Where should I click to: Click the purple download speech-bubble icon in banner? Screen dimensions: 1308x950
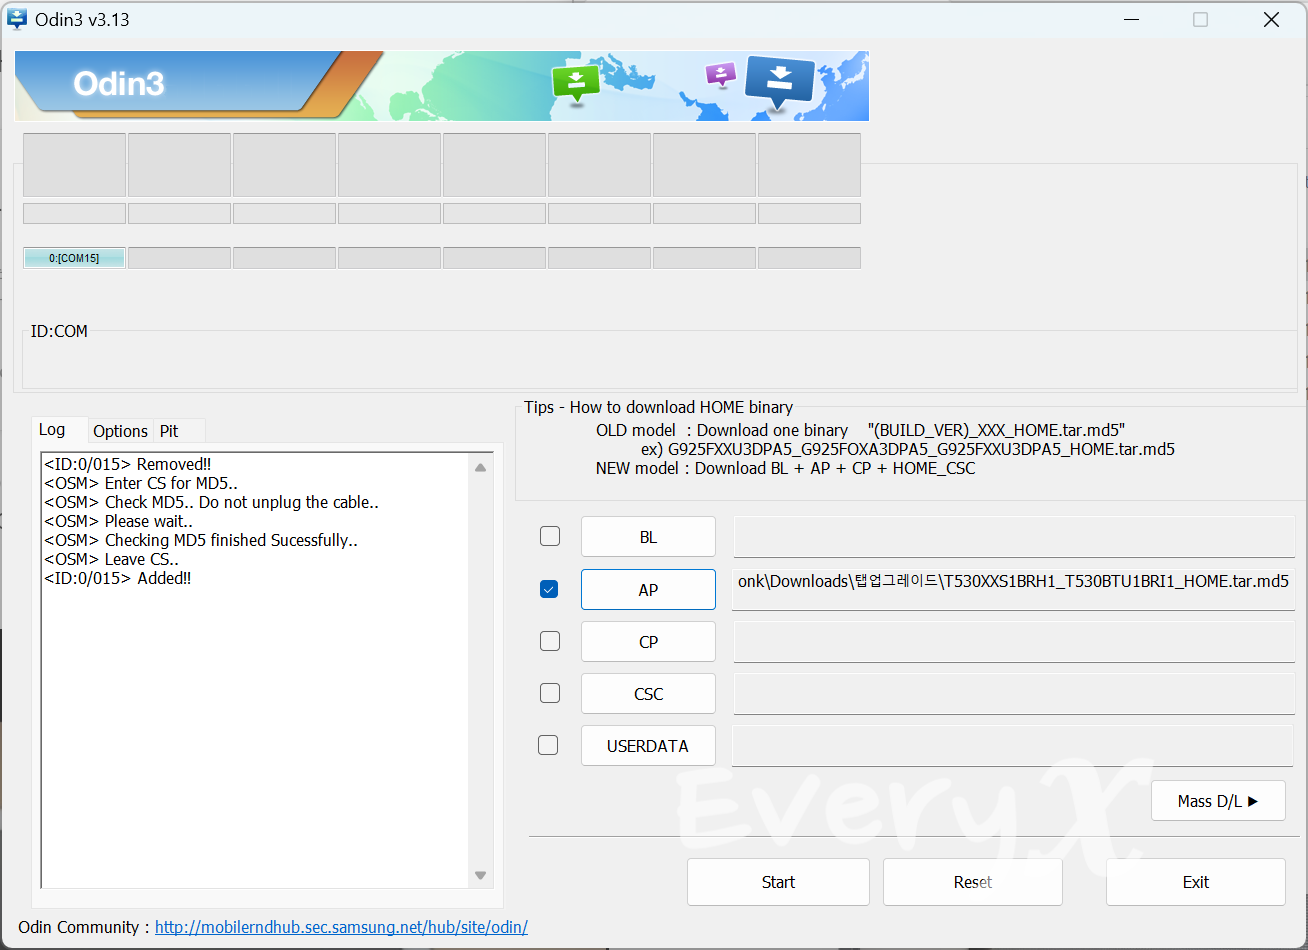click(720, 74)
